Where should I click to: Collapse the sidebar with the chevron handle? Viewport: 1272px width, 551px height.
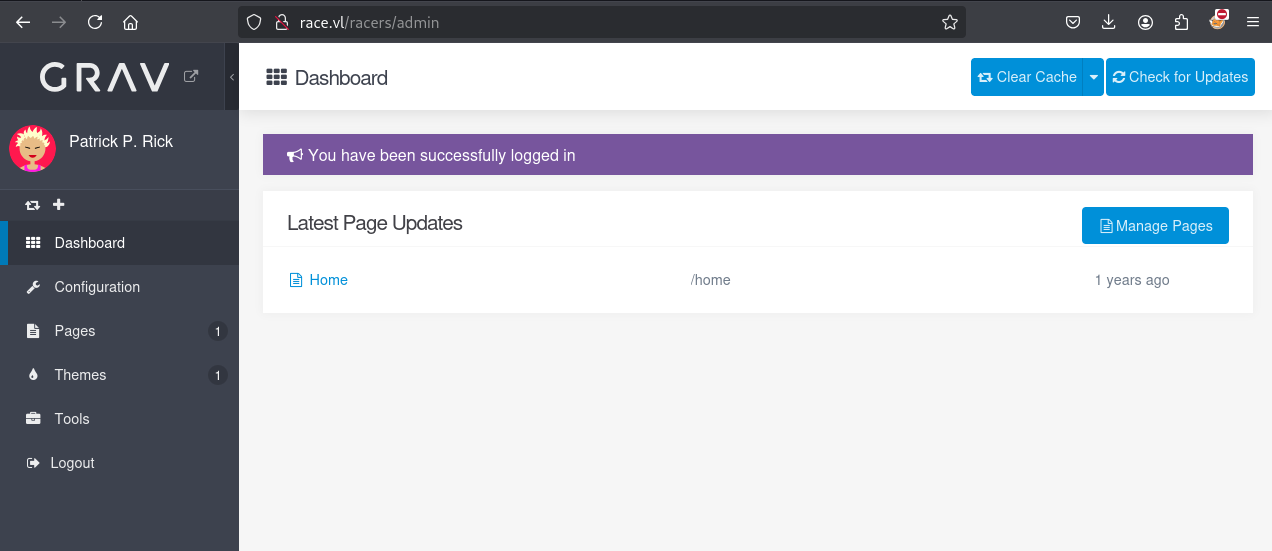pos(232,77)
